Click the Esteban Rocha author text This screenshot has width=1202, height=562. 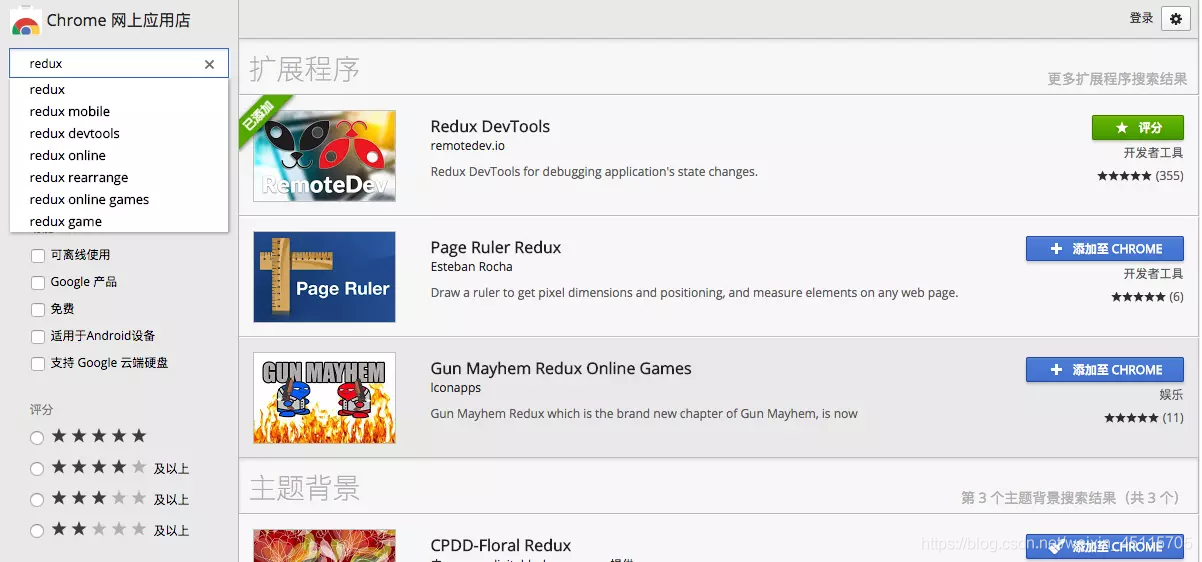point(471,267)
